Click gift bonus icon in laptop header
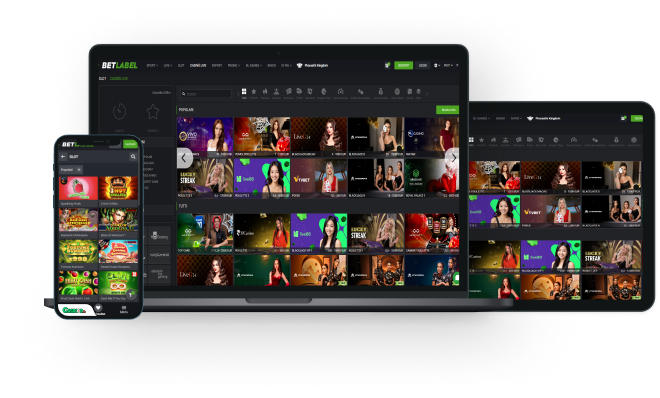The height and width of the screenshot is (398, 660). coord(387,65)
